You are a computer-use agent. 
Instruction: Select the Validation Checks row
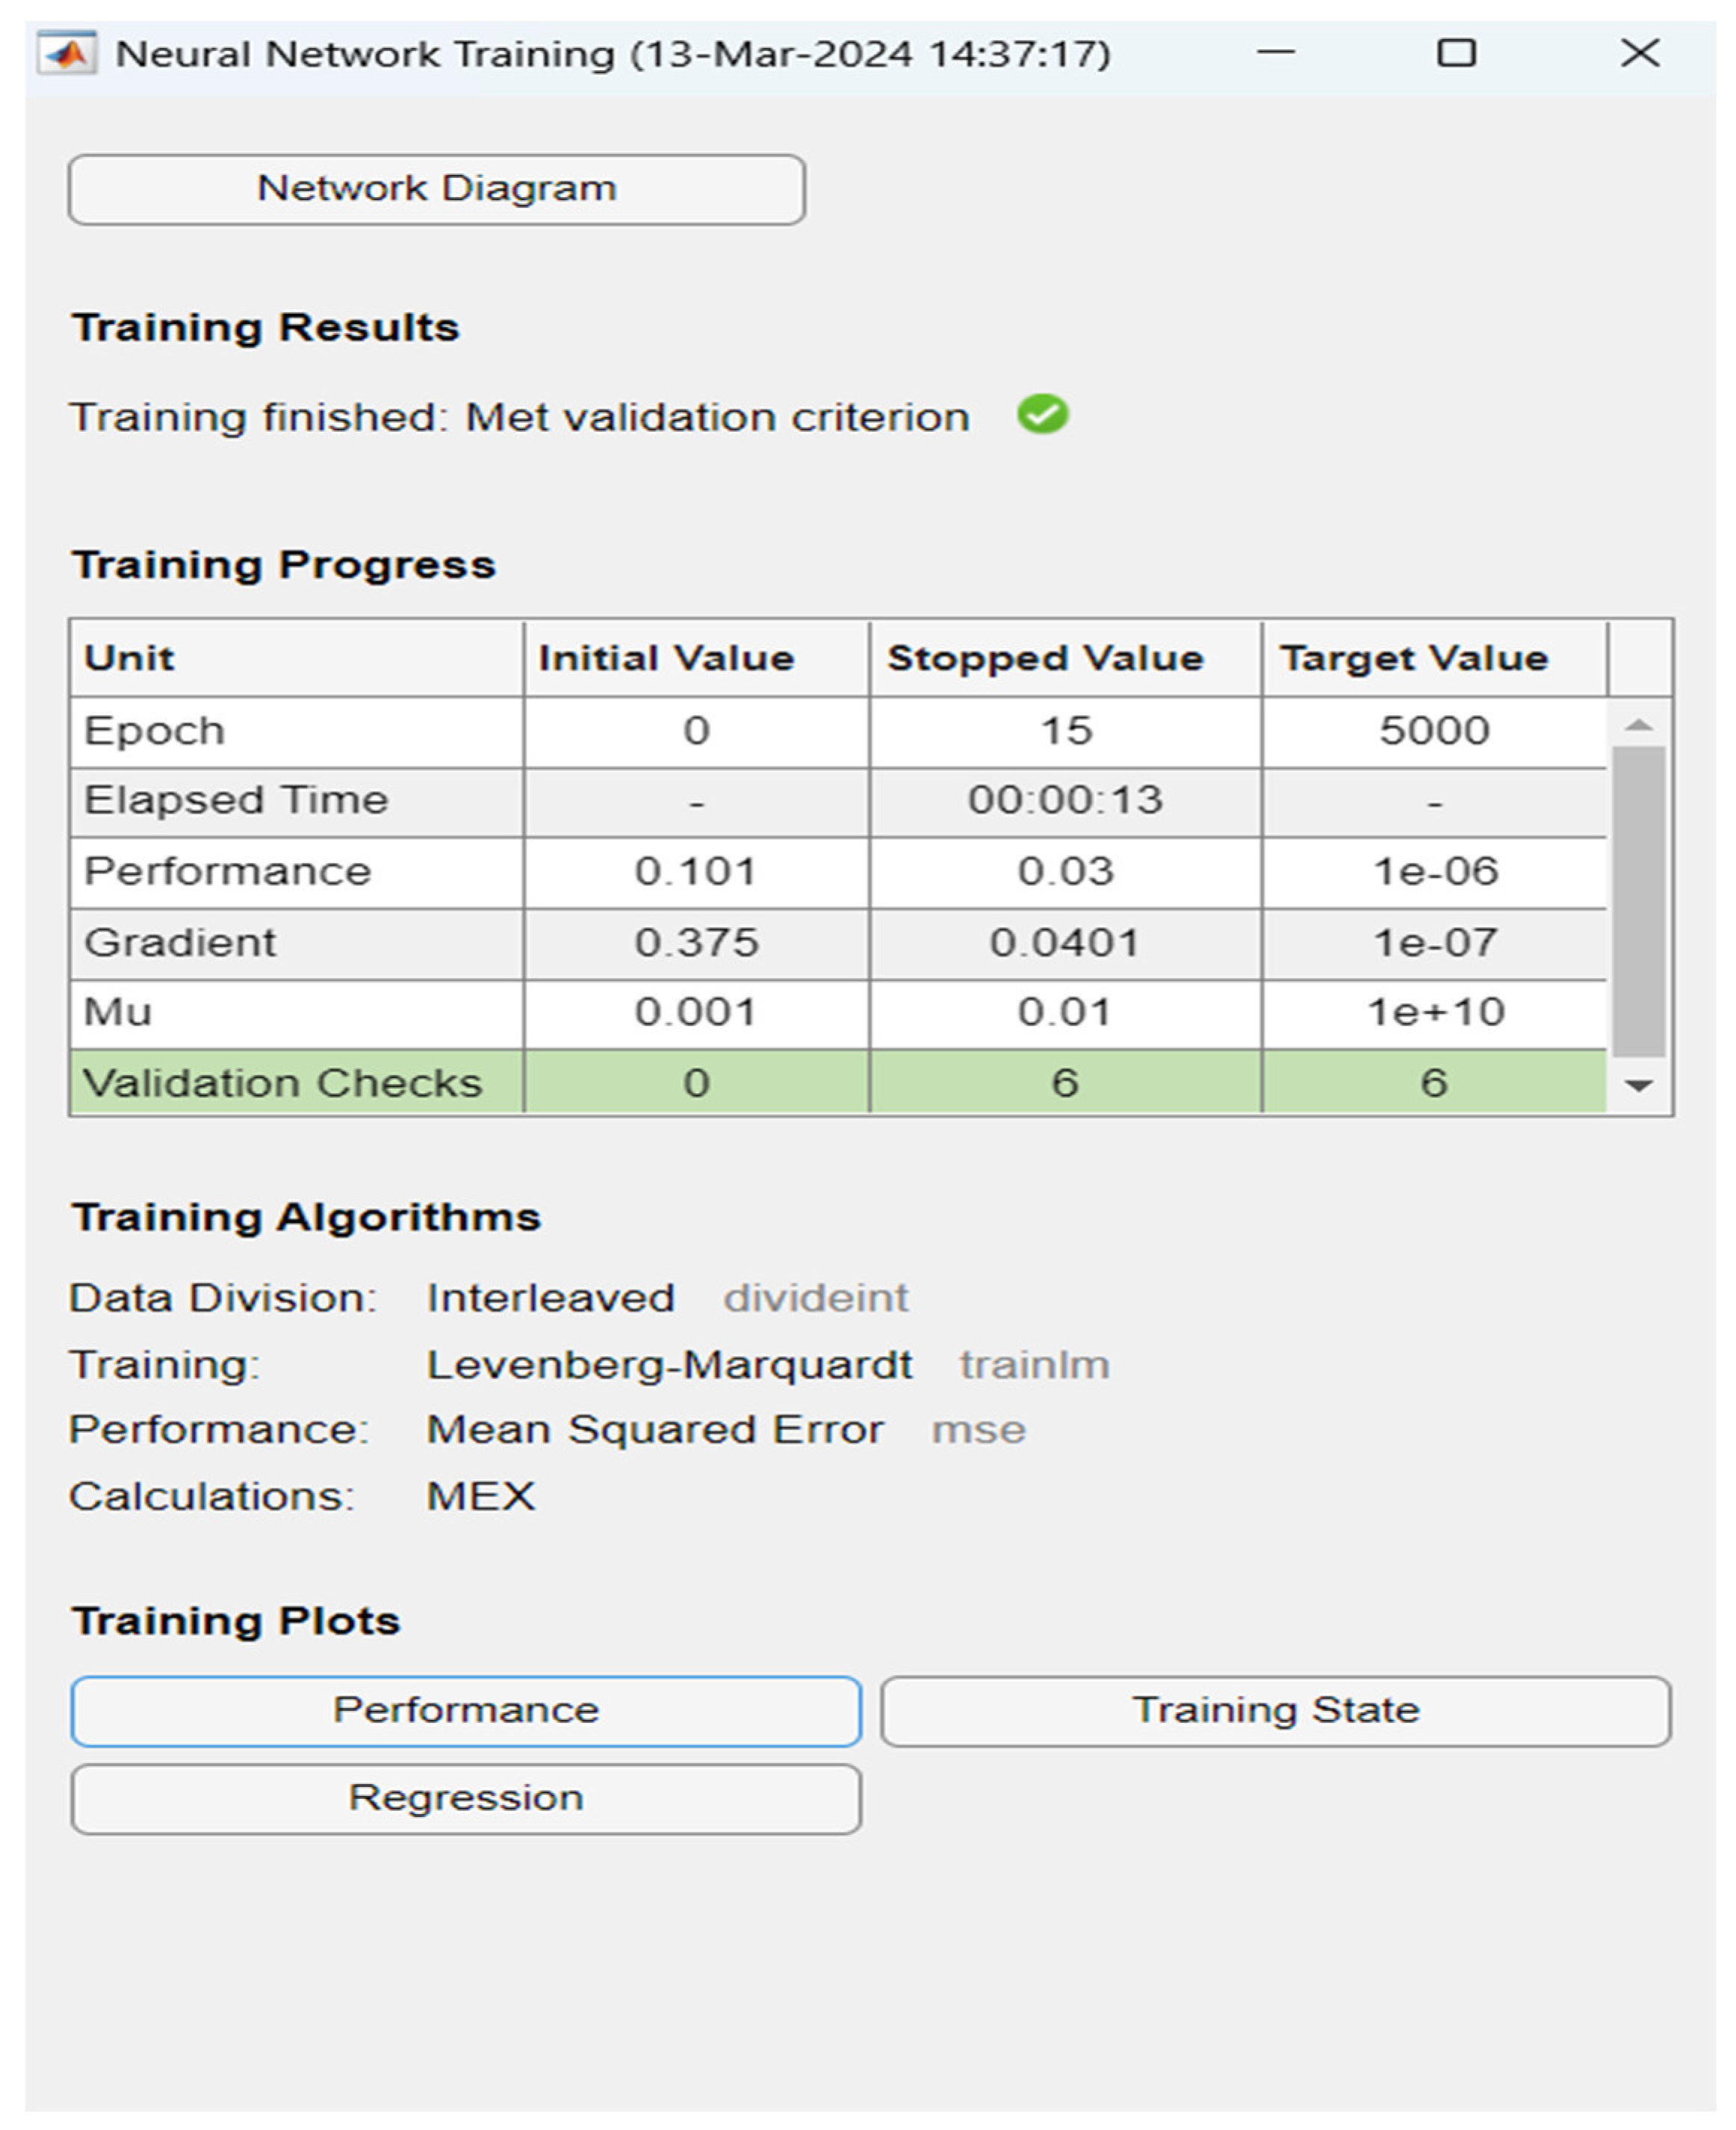click(x=283, y=1083)
